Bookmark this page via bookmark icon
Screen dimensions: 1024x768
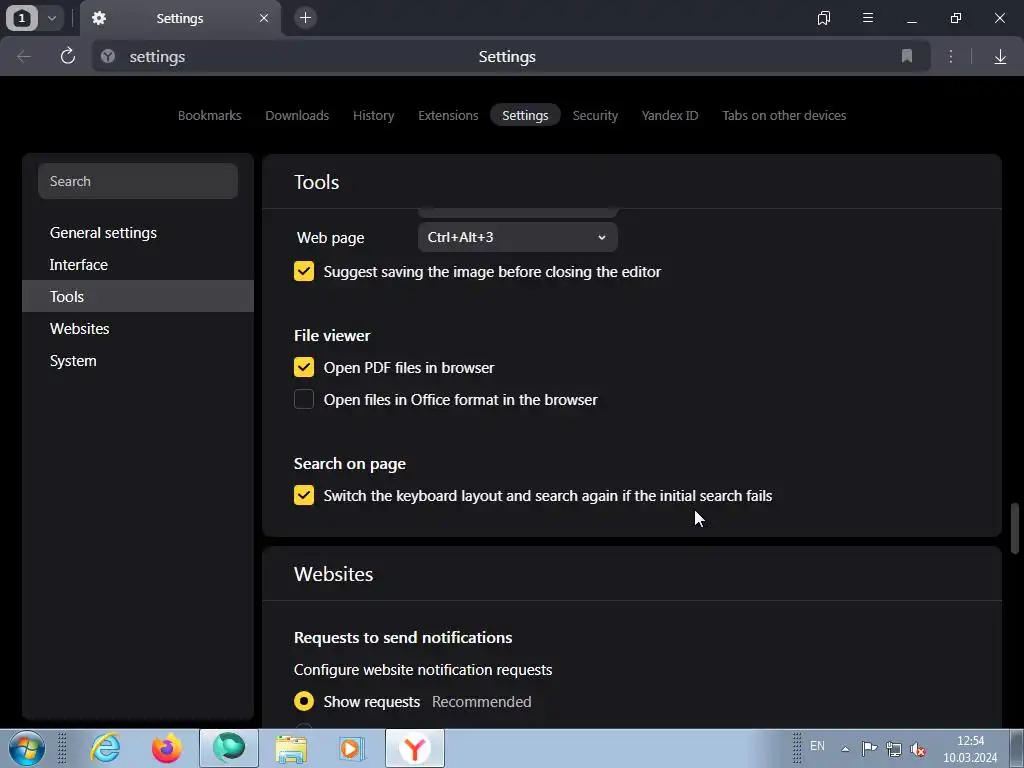click(x=906, y=56)
